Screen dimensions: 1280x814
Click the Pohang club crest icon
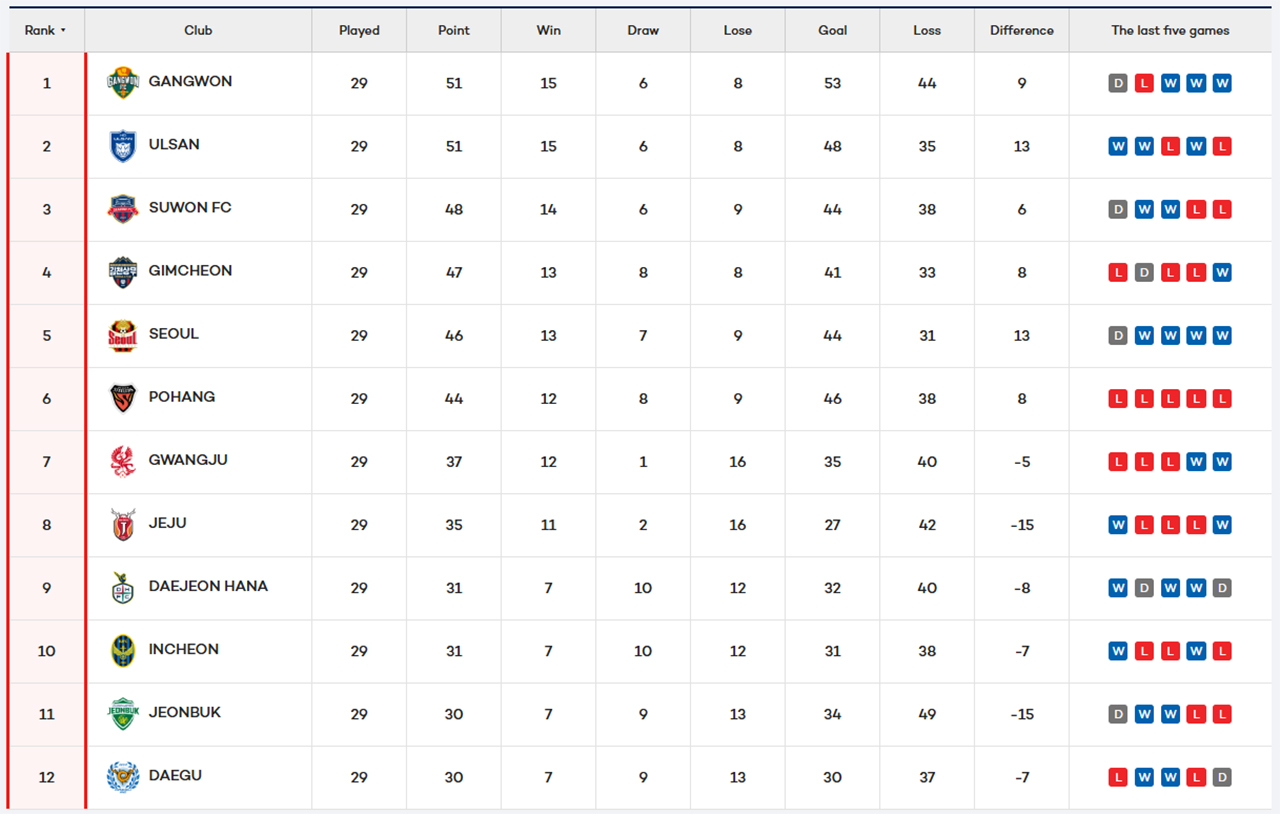click(x=123, y=398)
